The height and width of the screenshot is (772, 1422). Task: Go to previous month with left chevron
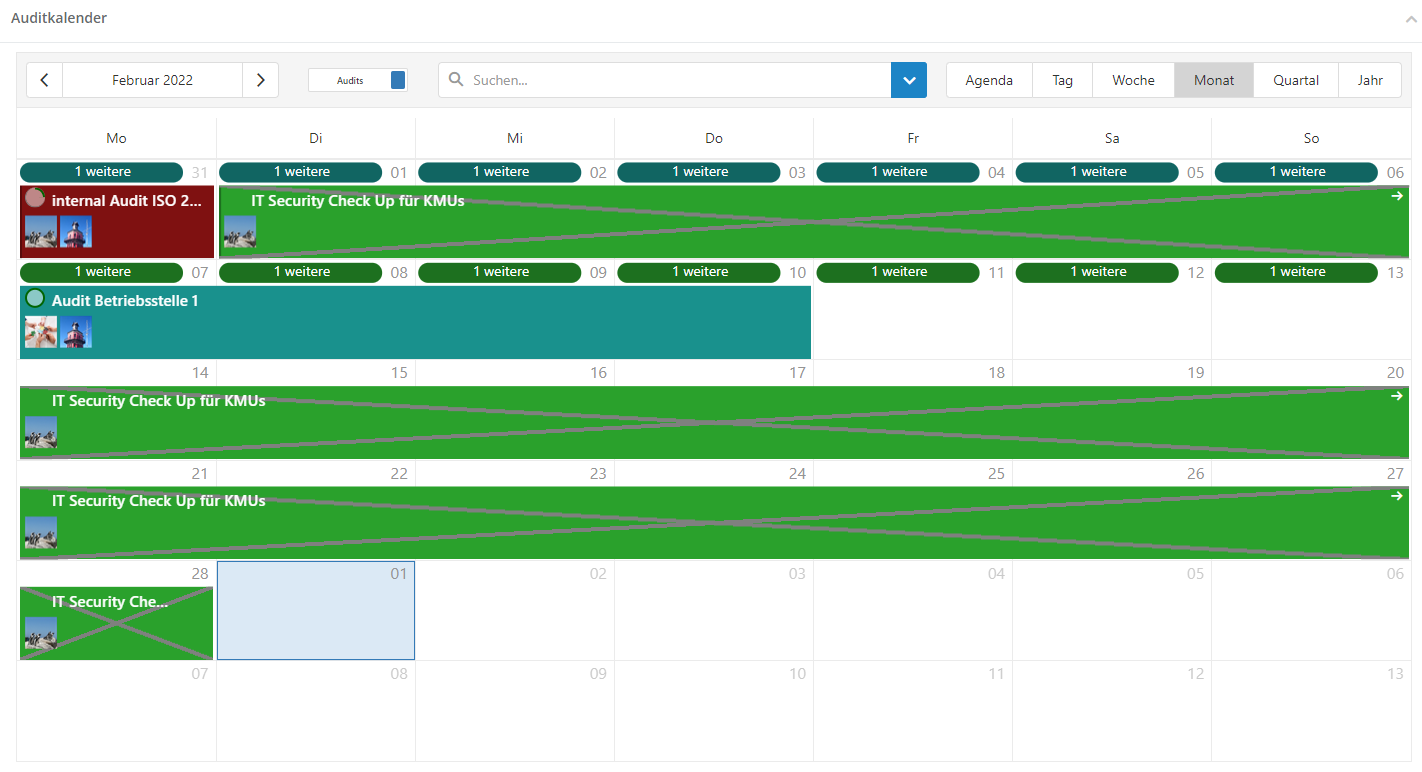click(45, 80)
